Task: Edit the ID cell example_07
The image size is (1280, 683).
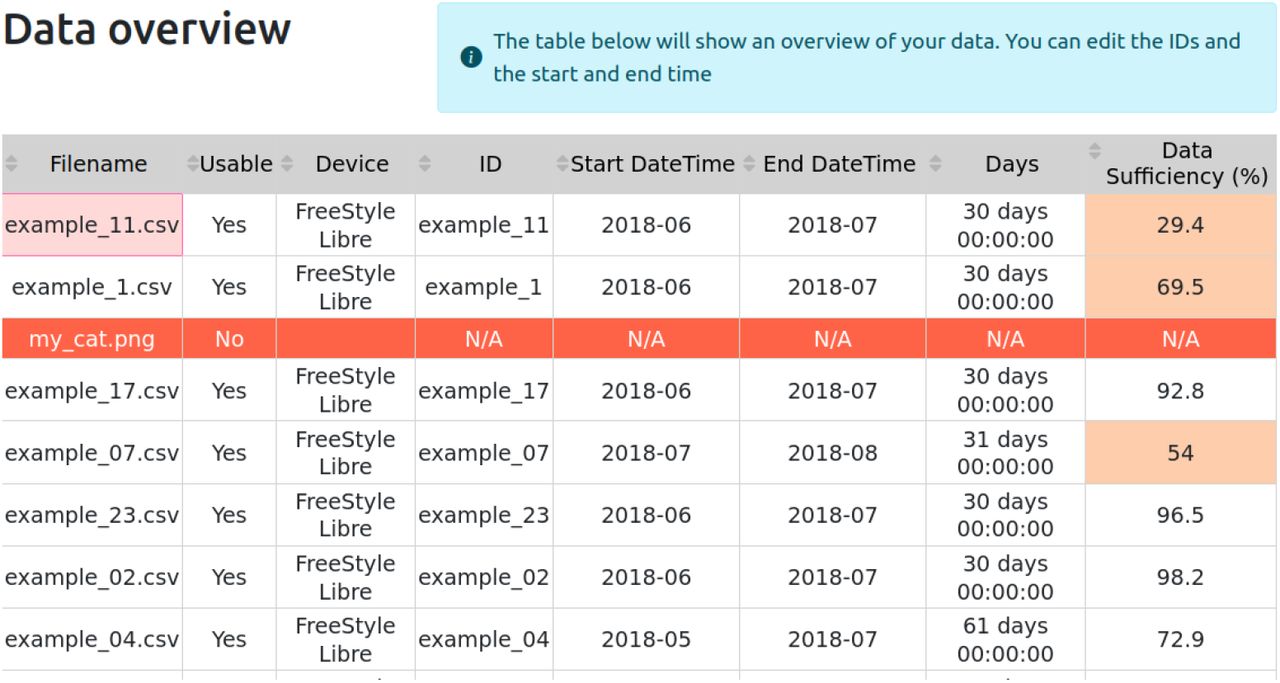Action: [484, 453]
